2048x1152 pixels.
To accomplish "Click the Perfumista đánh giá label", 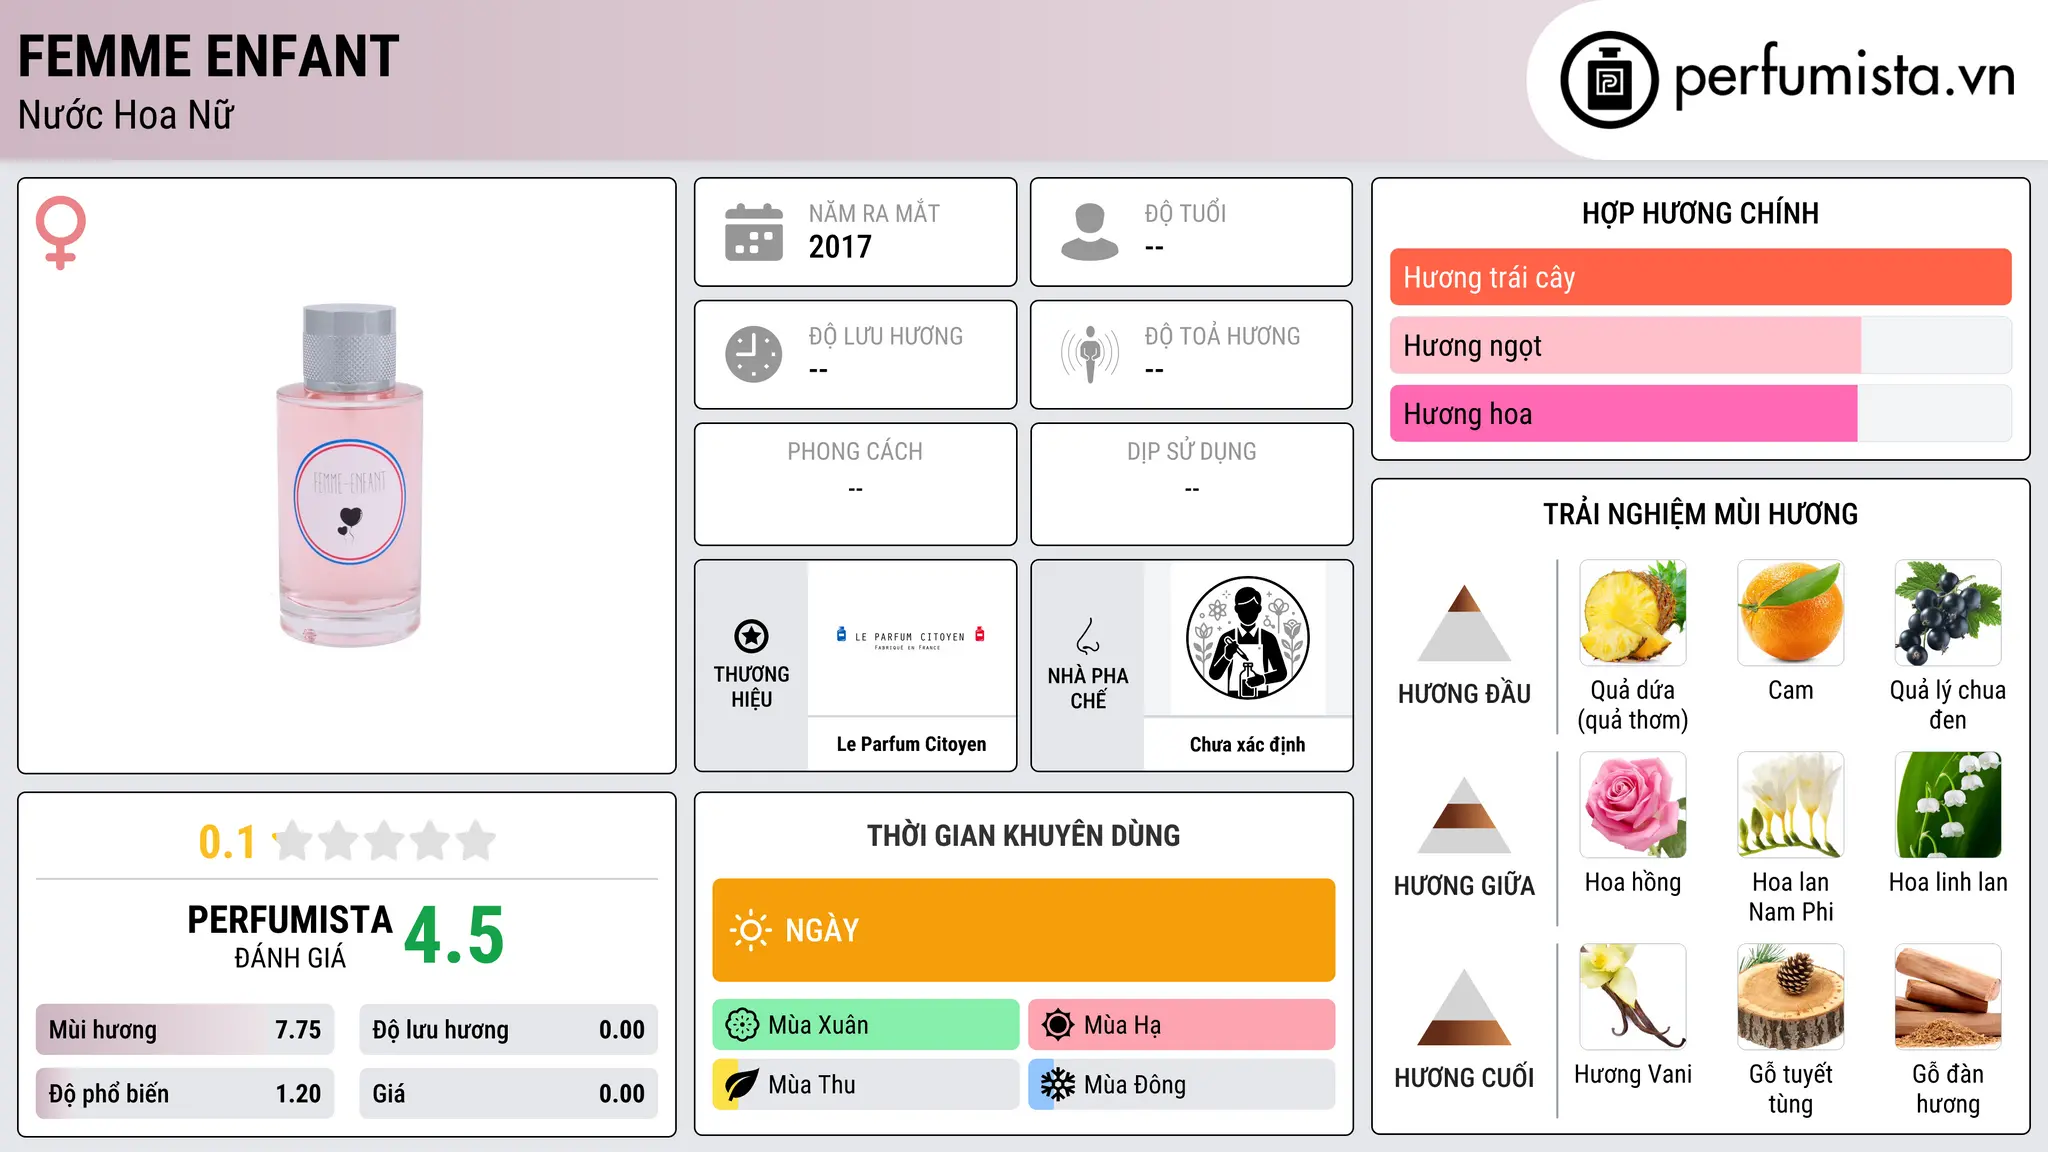I will [x=290, y=936].
